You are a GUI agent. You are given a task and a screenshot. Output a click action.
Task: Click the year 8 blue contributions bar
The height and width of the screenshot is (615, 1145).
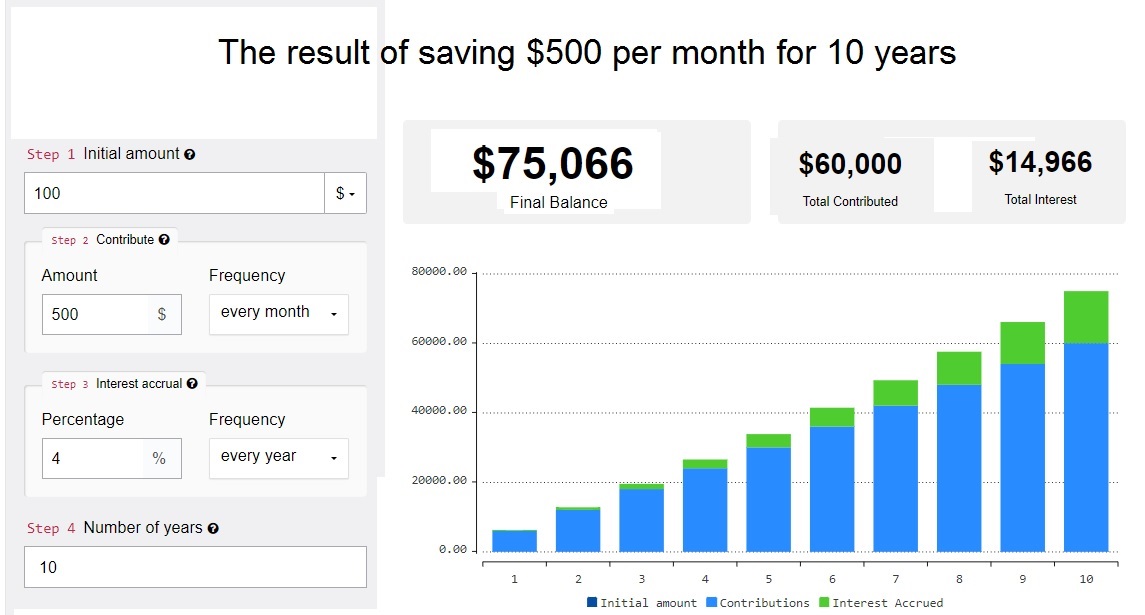click(x=959, y=467)
